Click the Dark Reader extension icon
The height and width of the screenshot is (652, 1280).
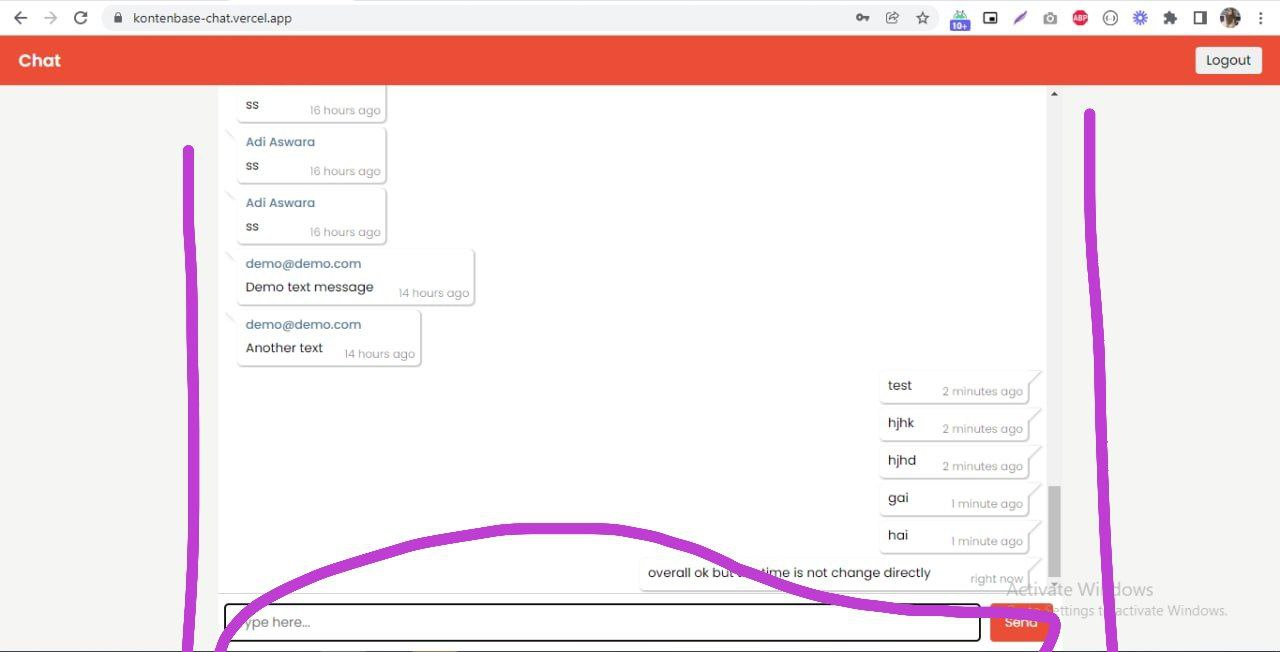click(x=1109, y=17)
